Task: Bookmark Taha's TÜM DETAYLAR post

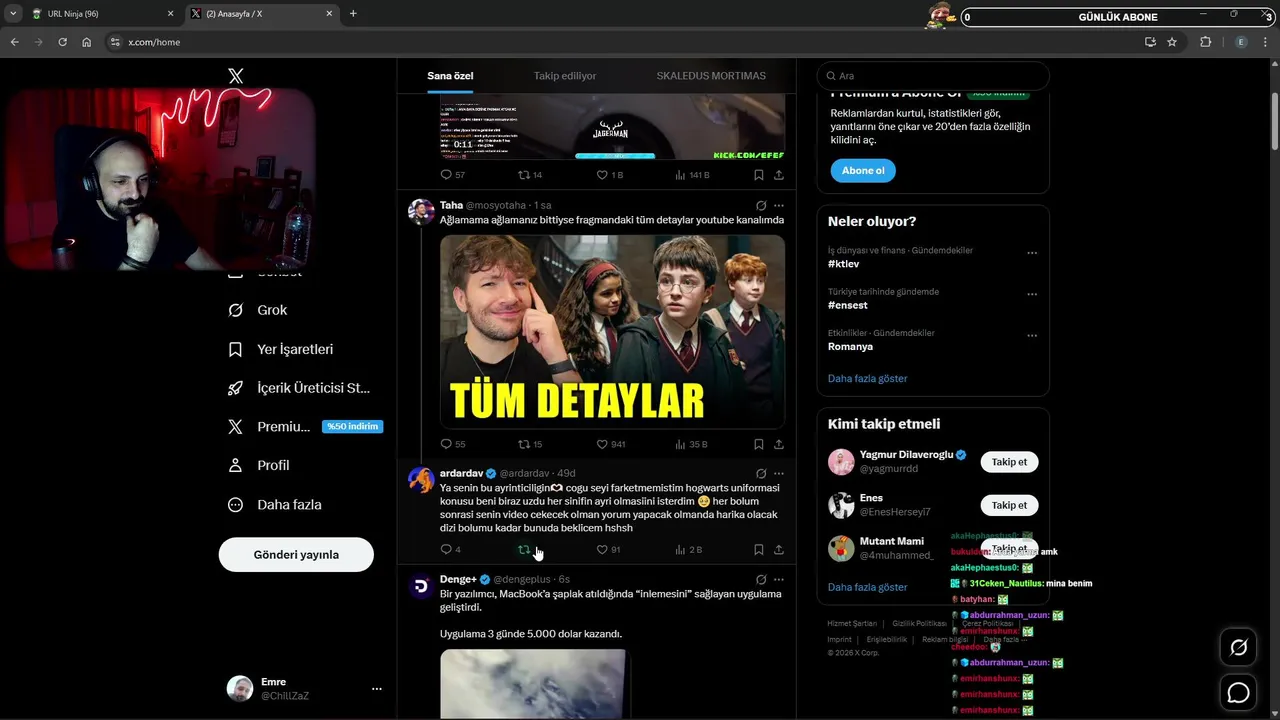Action: (x=759, y=444)
